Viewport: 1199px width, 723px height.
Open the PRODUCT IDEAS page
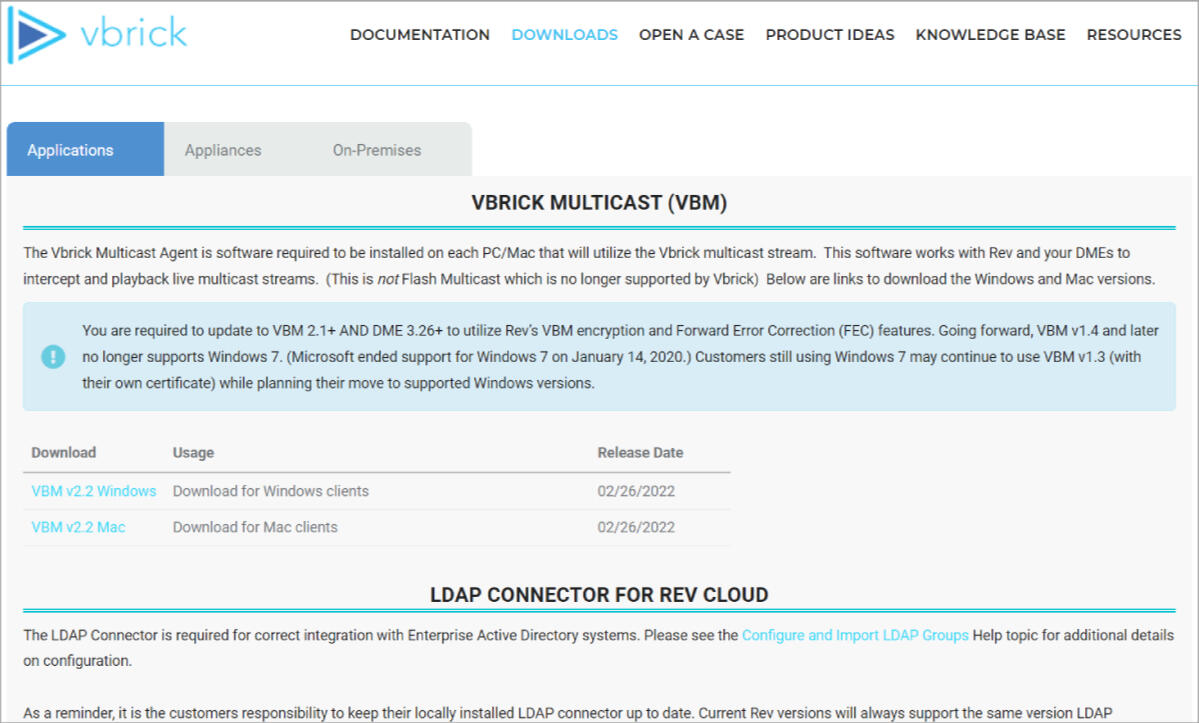point(830,34)
